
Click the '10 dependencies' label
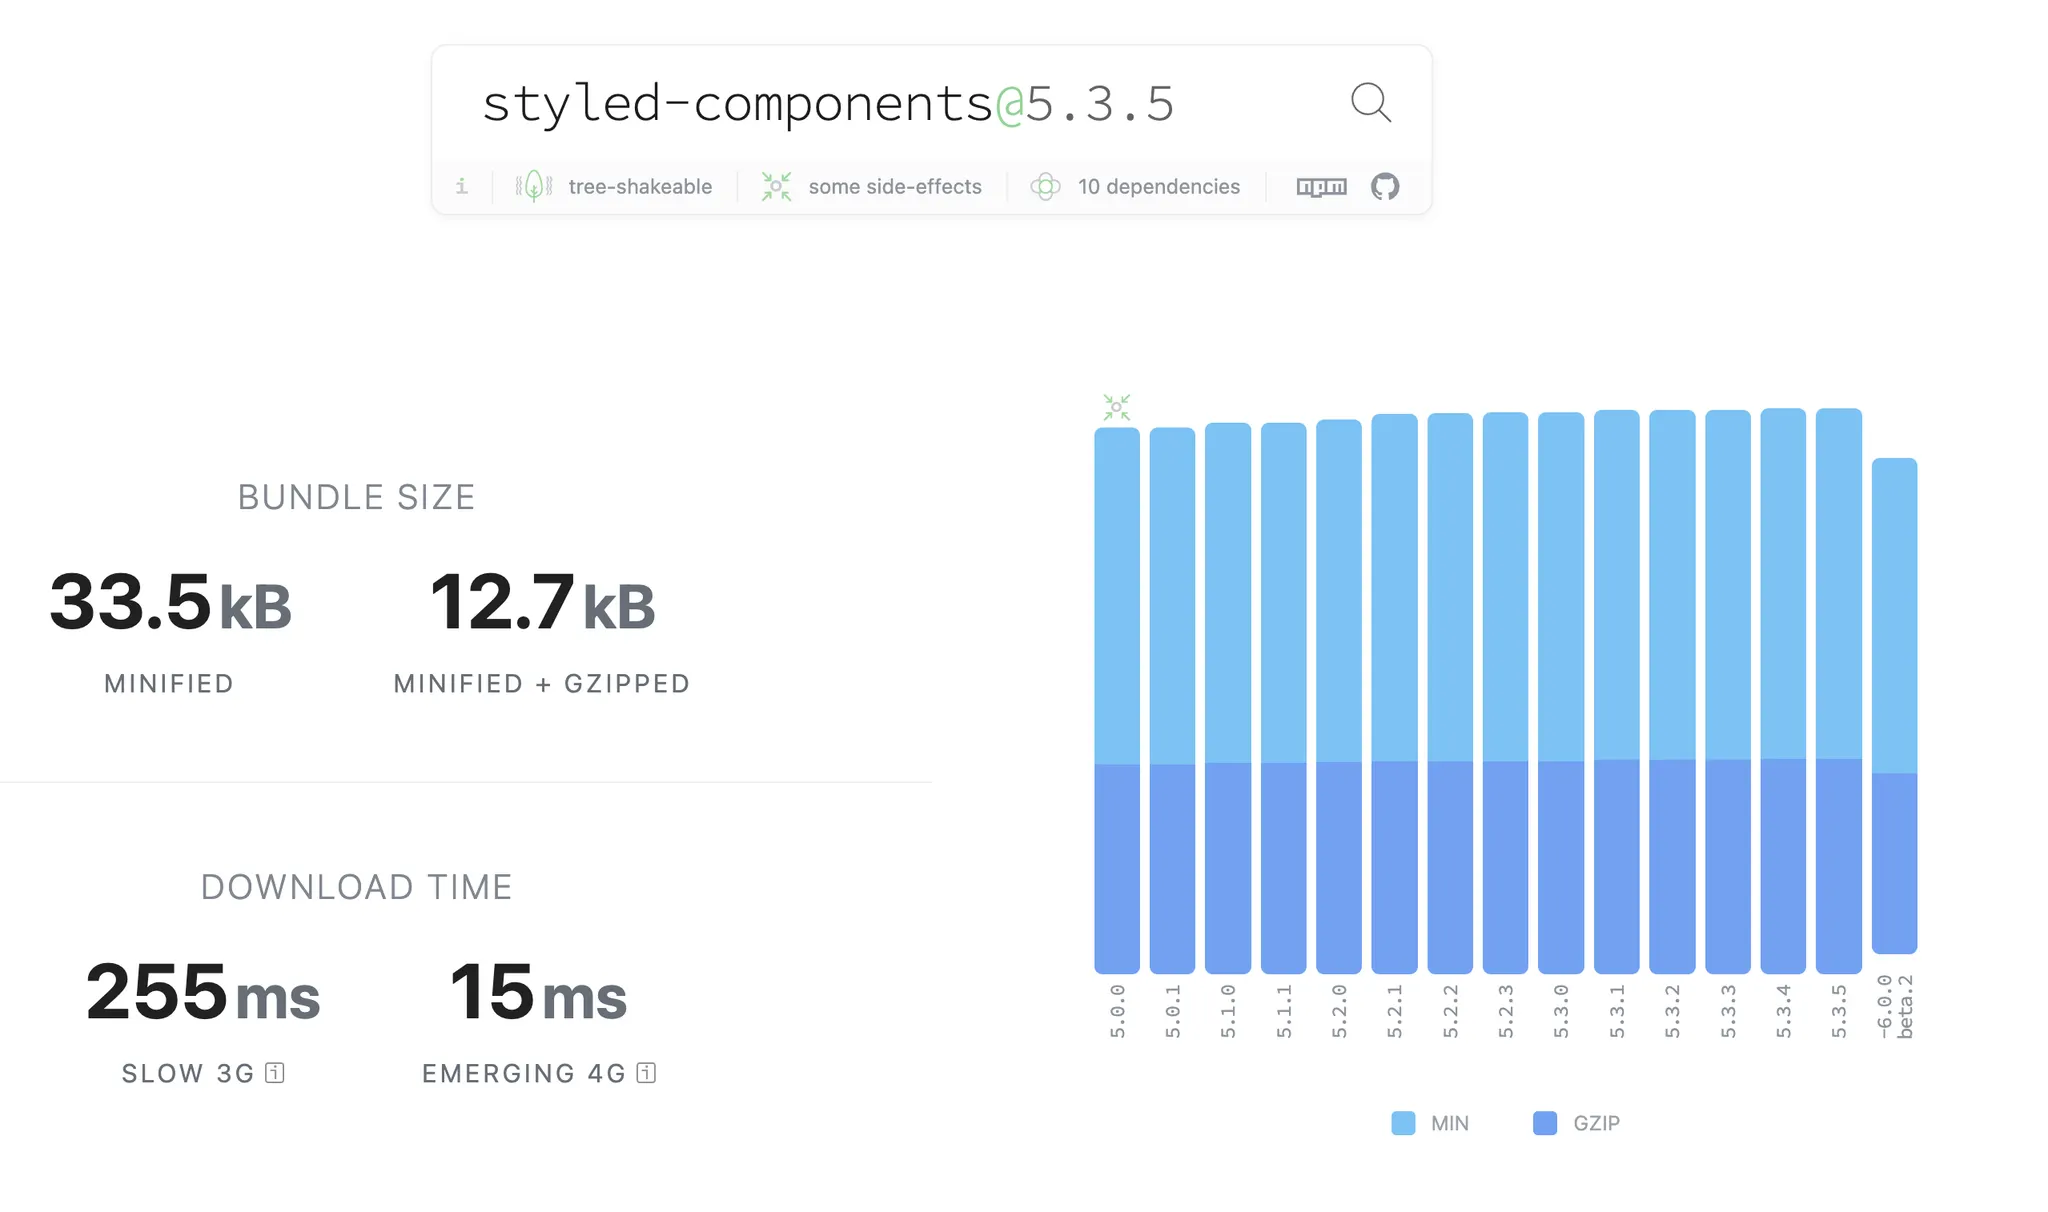[x=1158, y=187]
